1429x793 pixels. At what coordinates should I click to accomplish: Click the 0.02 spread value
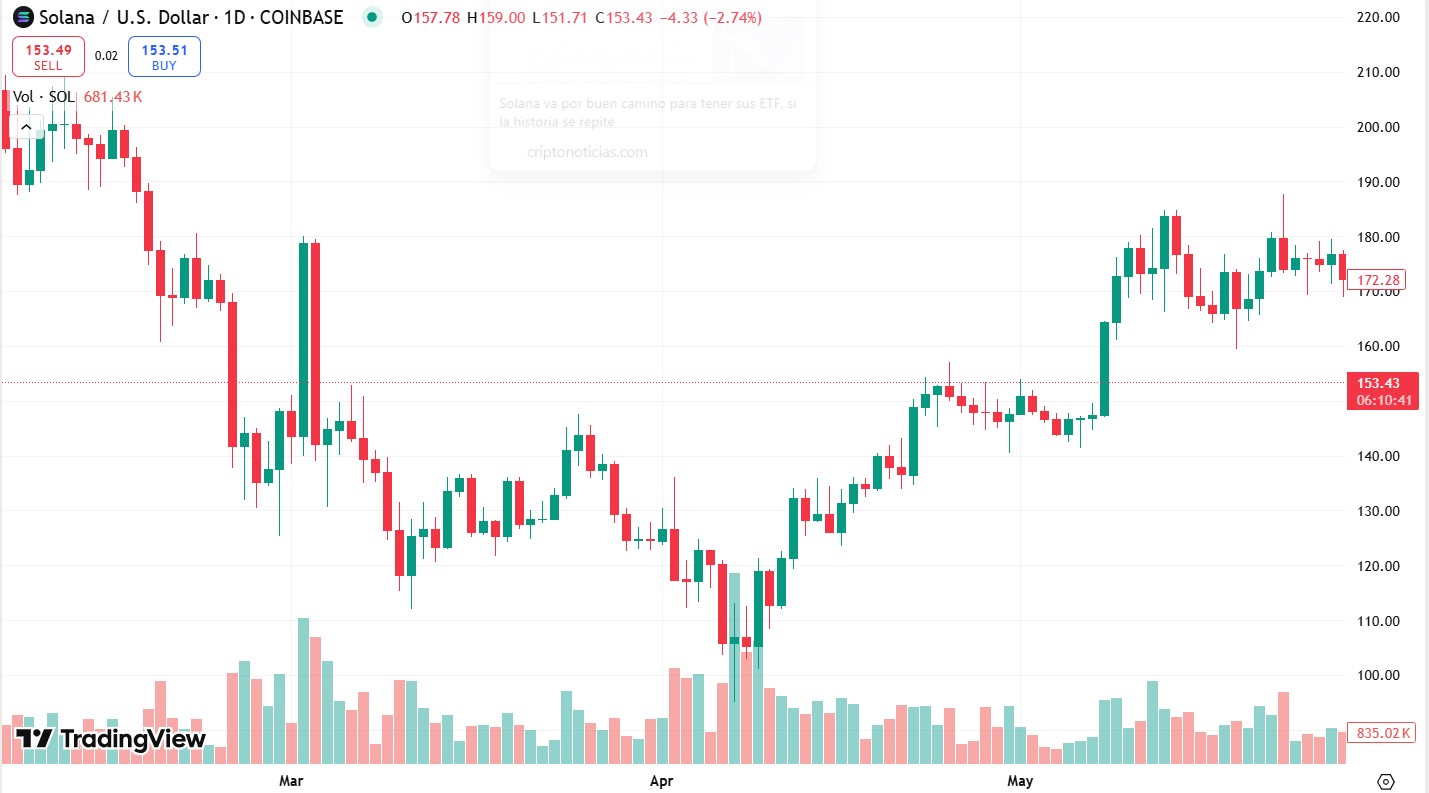coord(106,56)
